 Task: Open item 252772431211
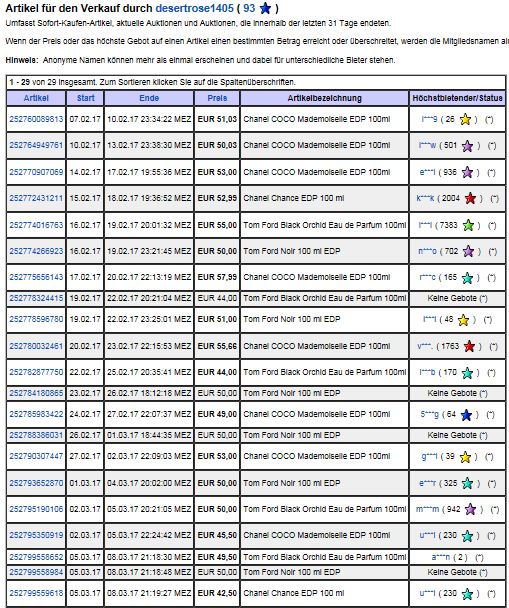pyautogui.click(x=36, y=198)
